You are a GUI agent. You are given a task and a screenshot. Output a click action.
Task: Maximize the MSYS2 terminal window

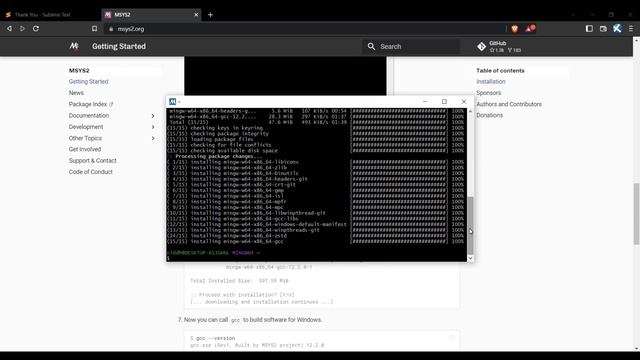point(444,102)
